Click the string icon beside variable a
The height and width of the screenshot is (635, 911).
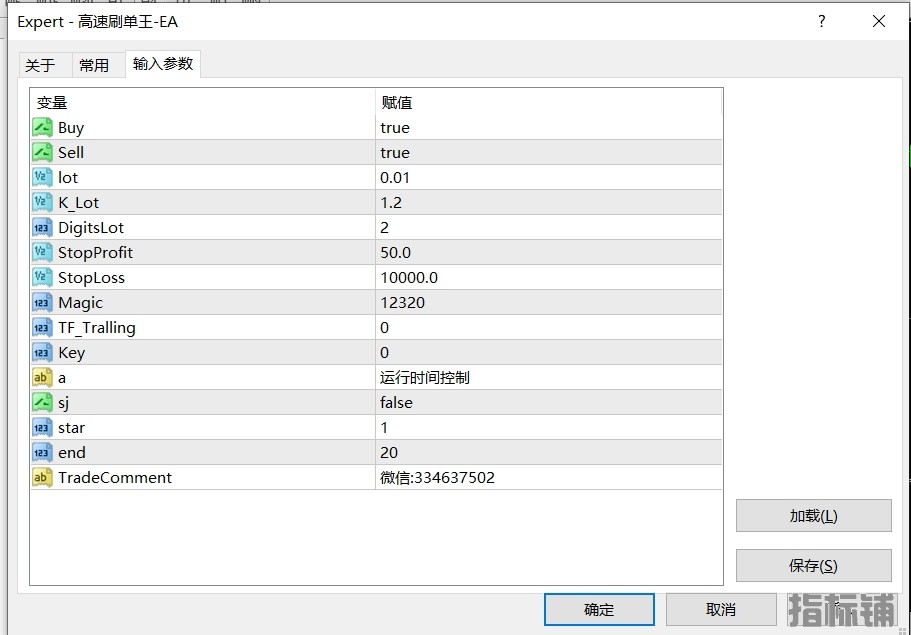pyautogui.click(x=42, y=377)
